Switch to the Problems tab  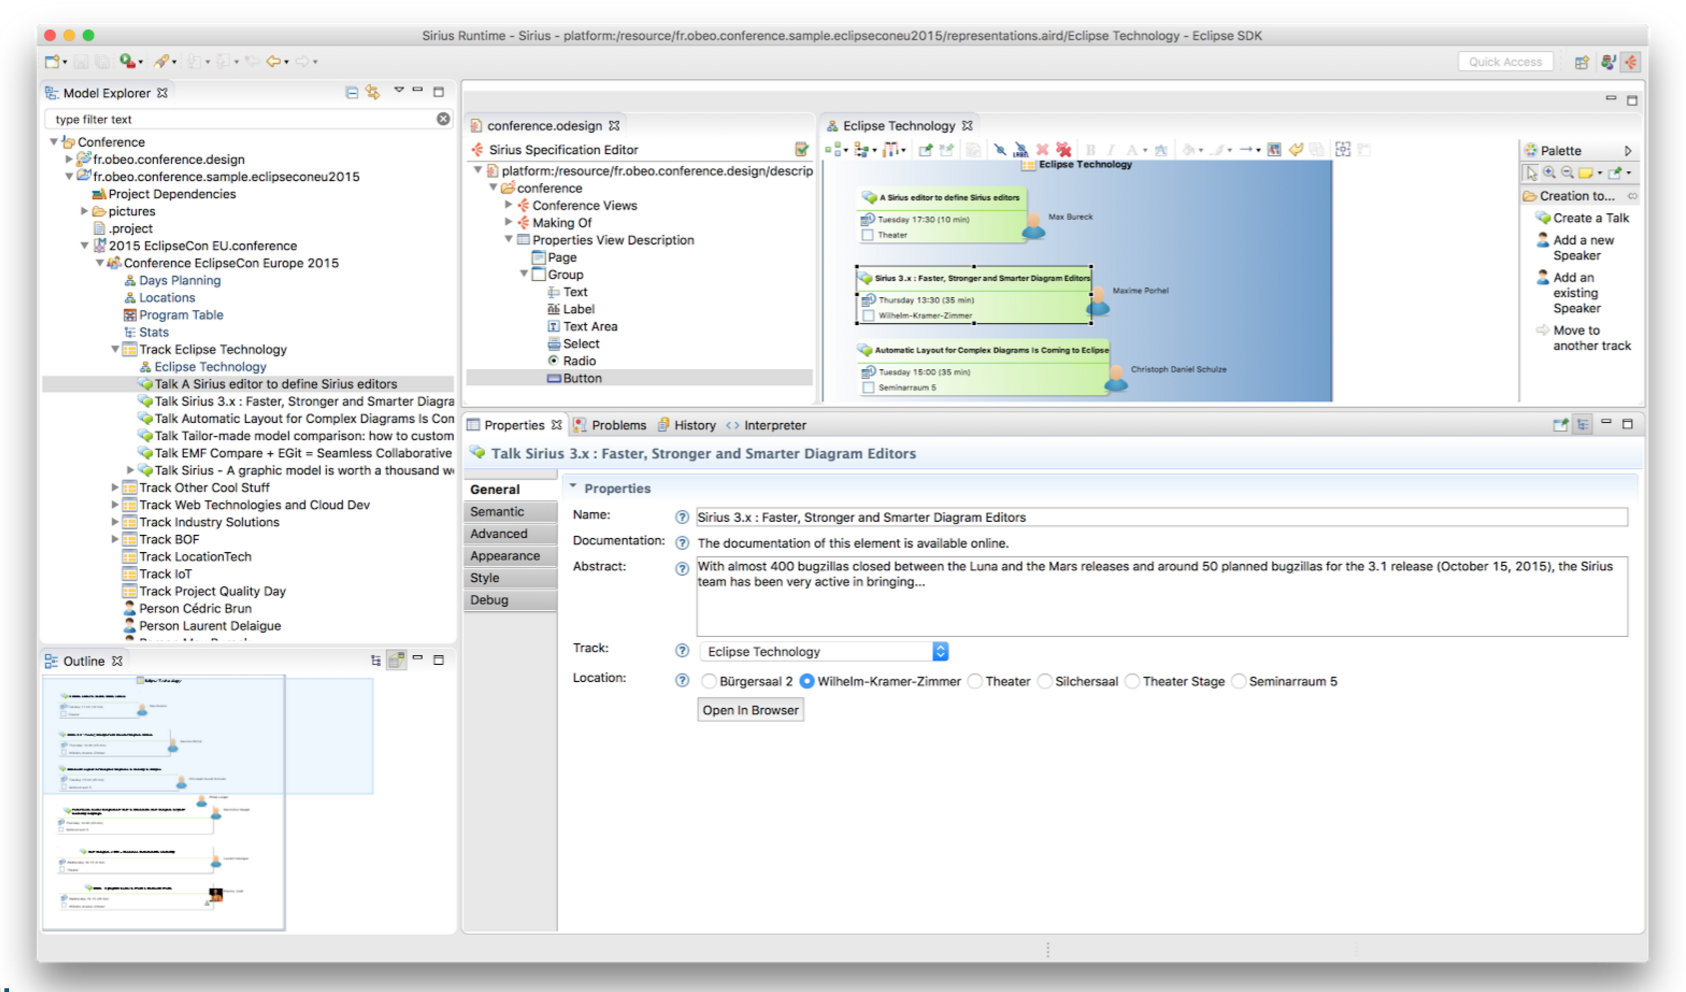[610, 425]
